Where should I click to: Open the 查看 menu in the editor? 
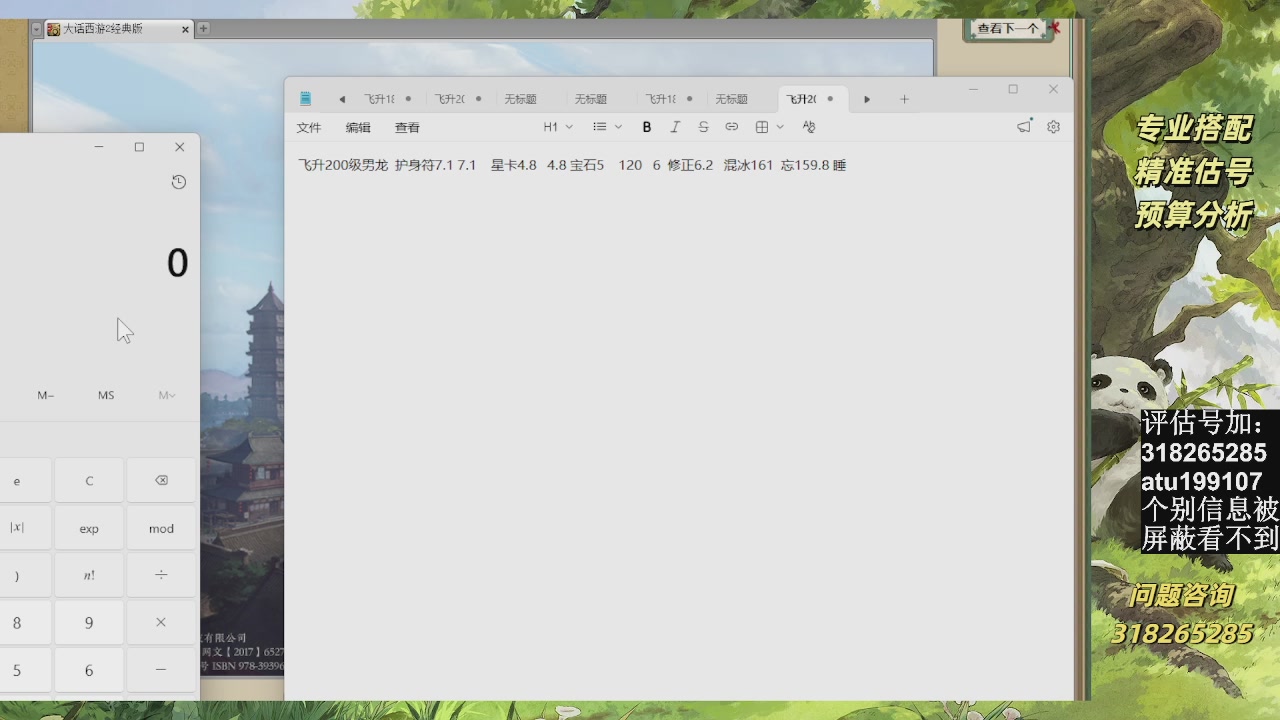406,127
